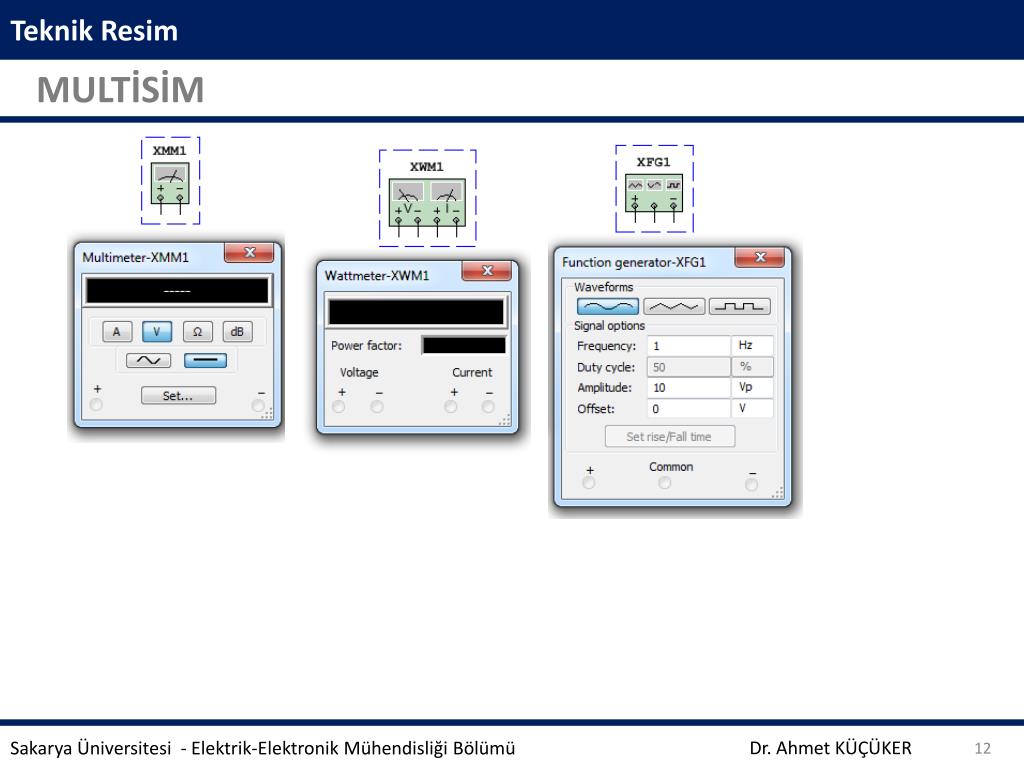Select the XMM1 multimeter instrument icon

pyautogui.click(x=170, y=183)
